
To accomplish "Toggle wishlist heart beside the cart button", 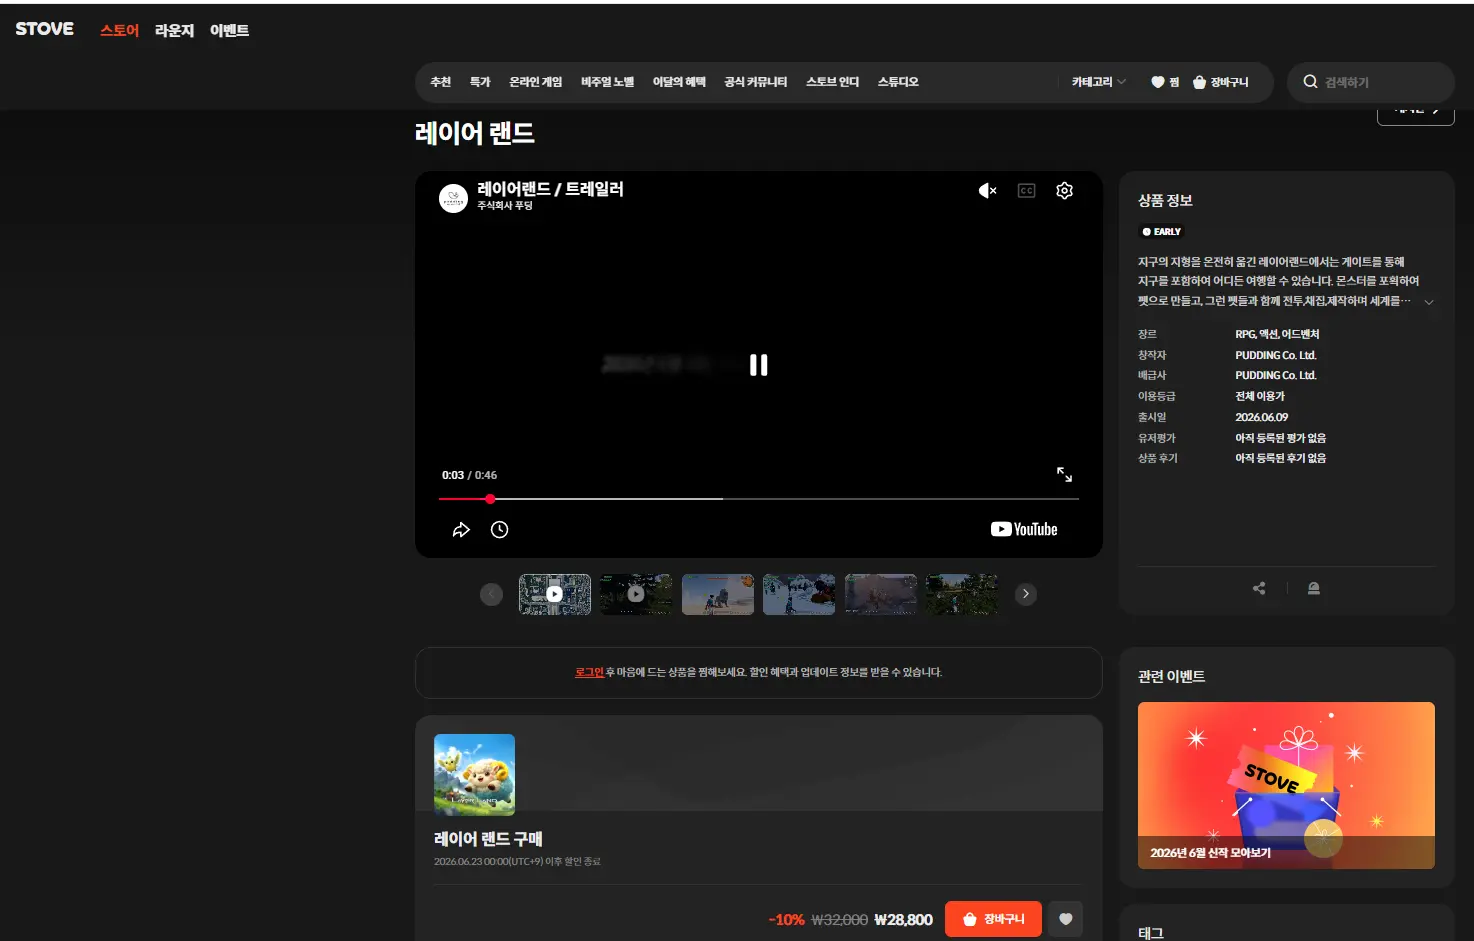I will tap(1065, 919).
